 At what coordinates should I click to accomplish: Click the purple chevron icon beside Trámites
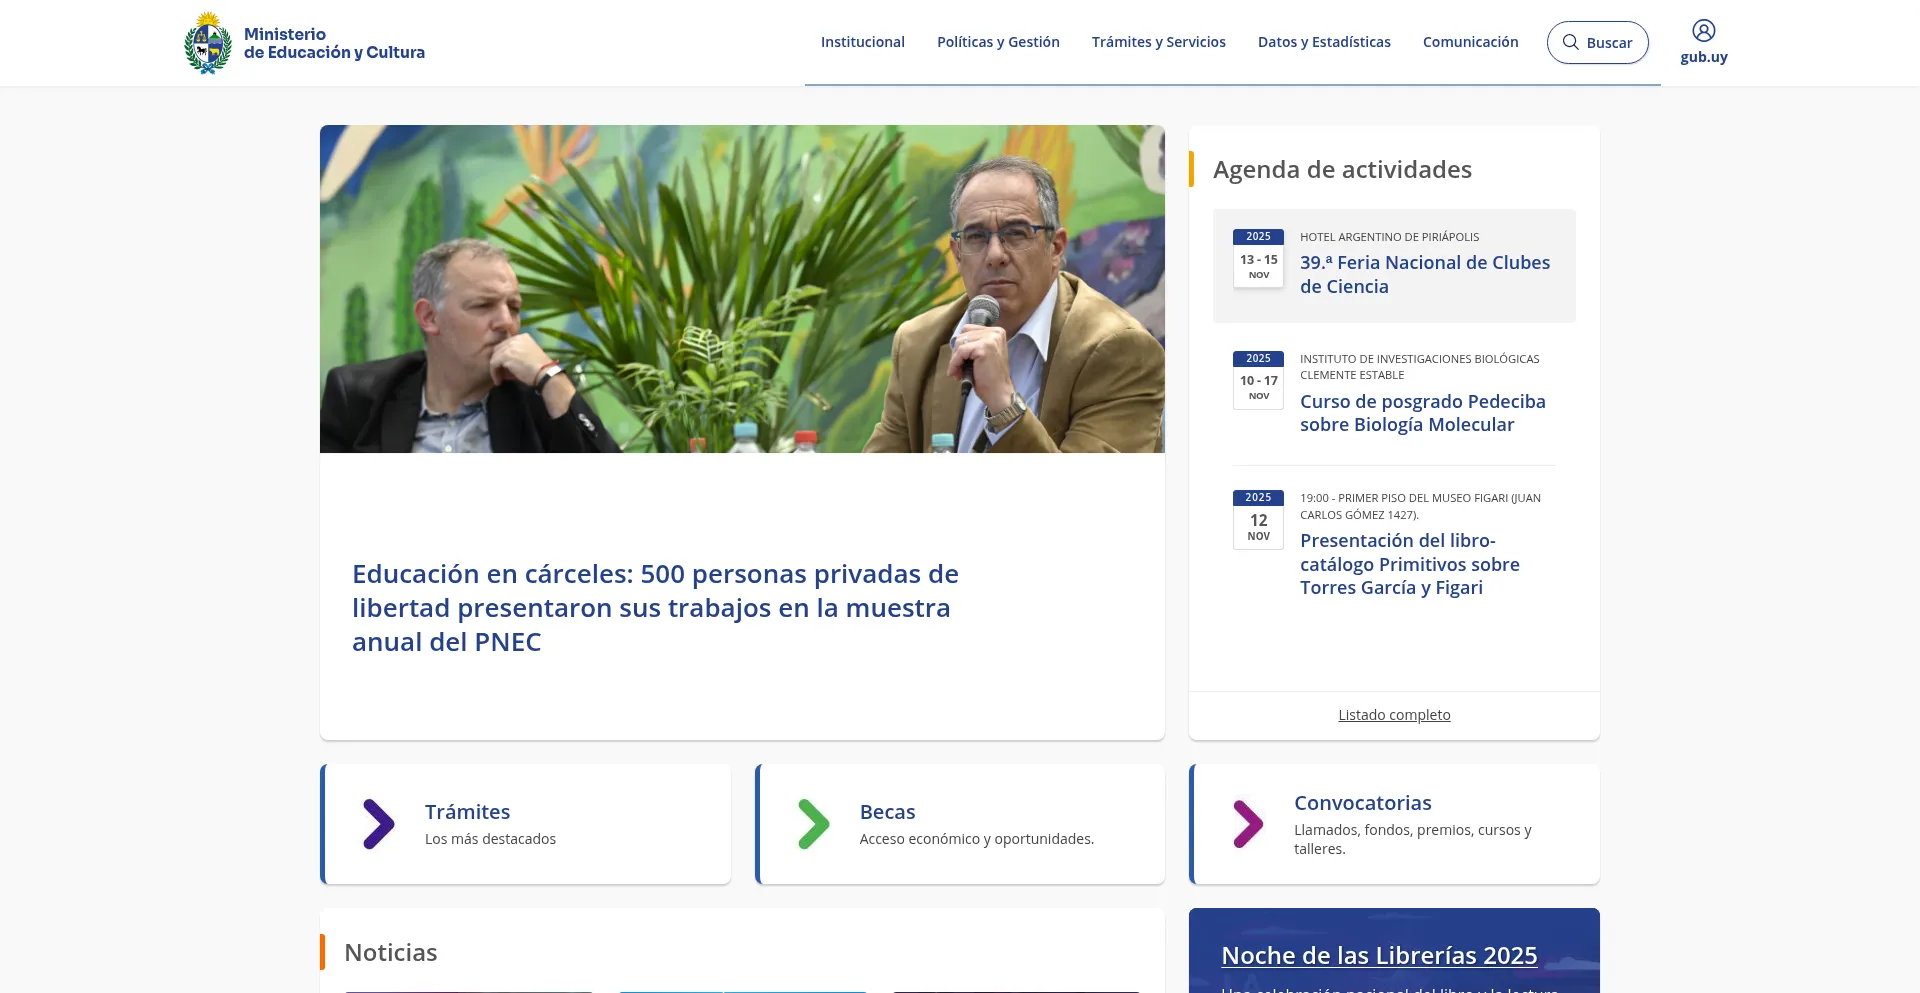(378, 824)
